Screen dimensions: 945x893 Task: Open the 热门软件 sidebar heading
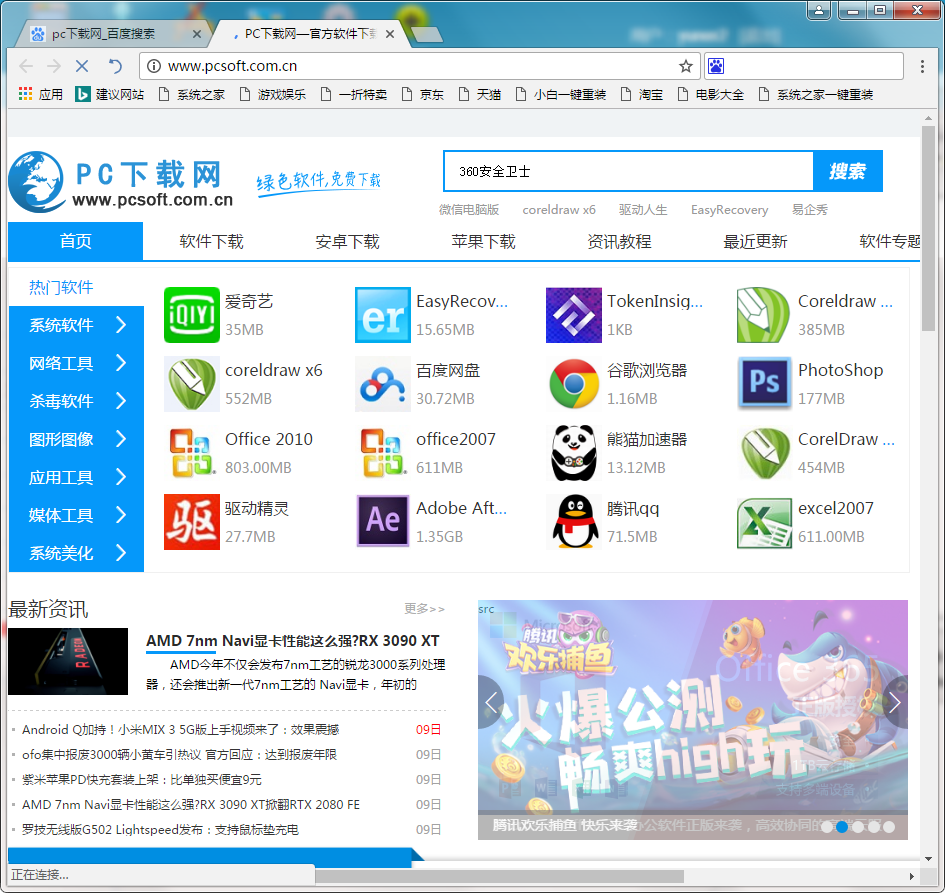click(61, 287)
